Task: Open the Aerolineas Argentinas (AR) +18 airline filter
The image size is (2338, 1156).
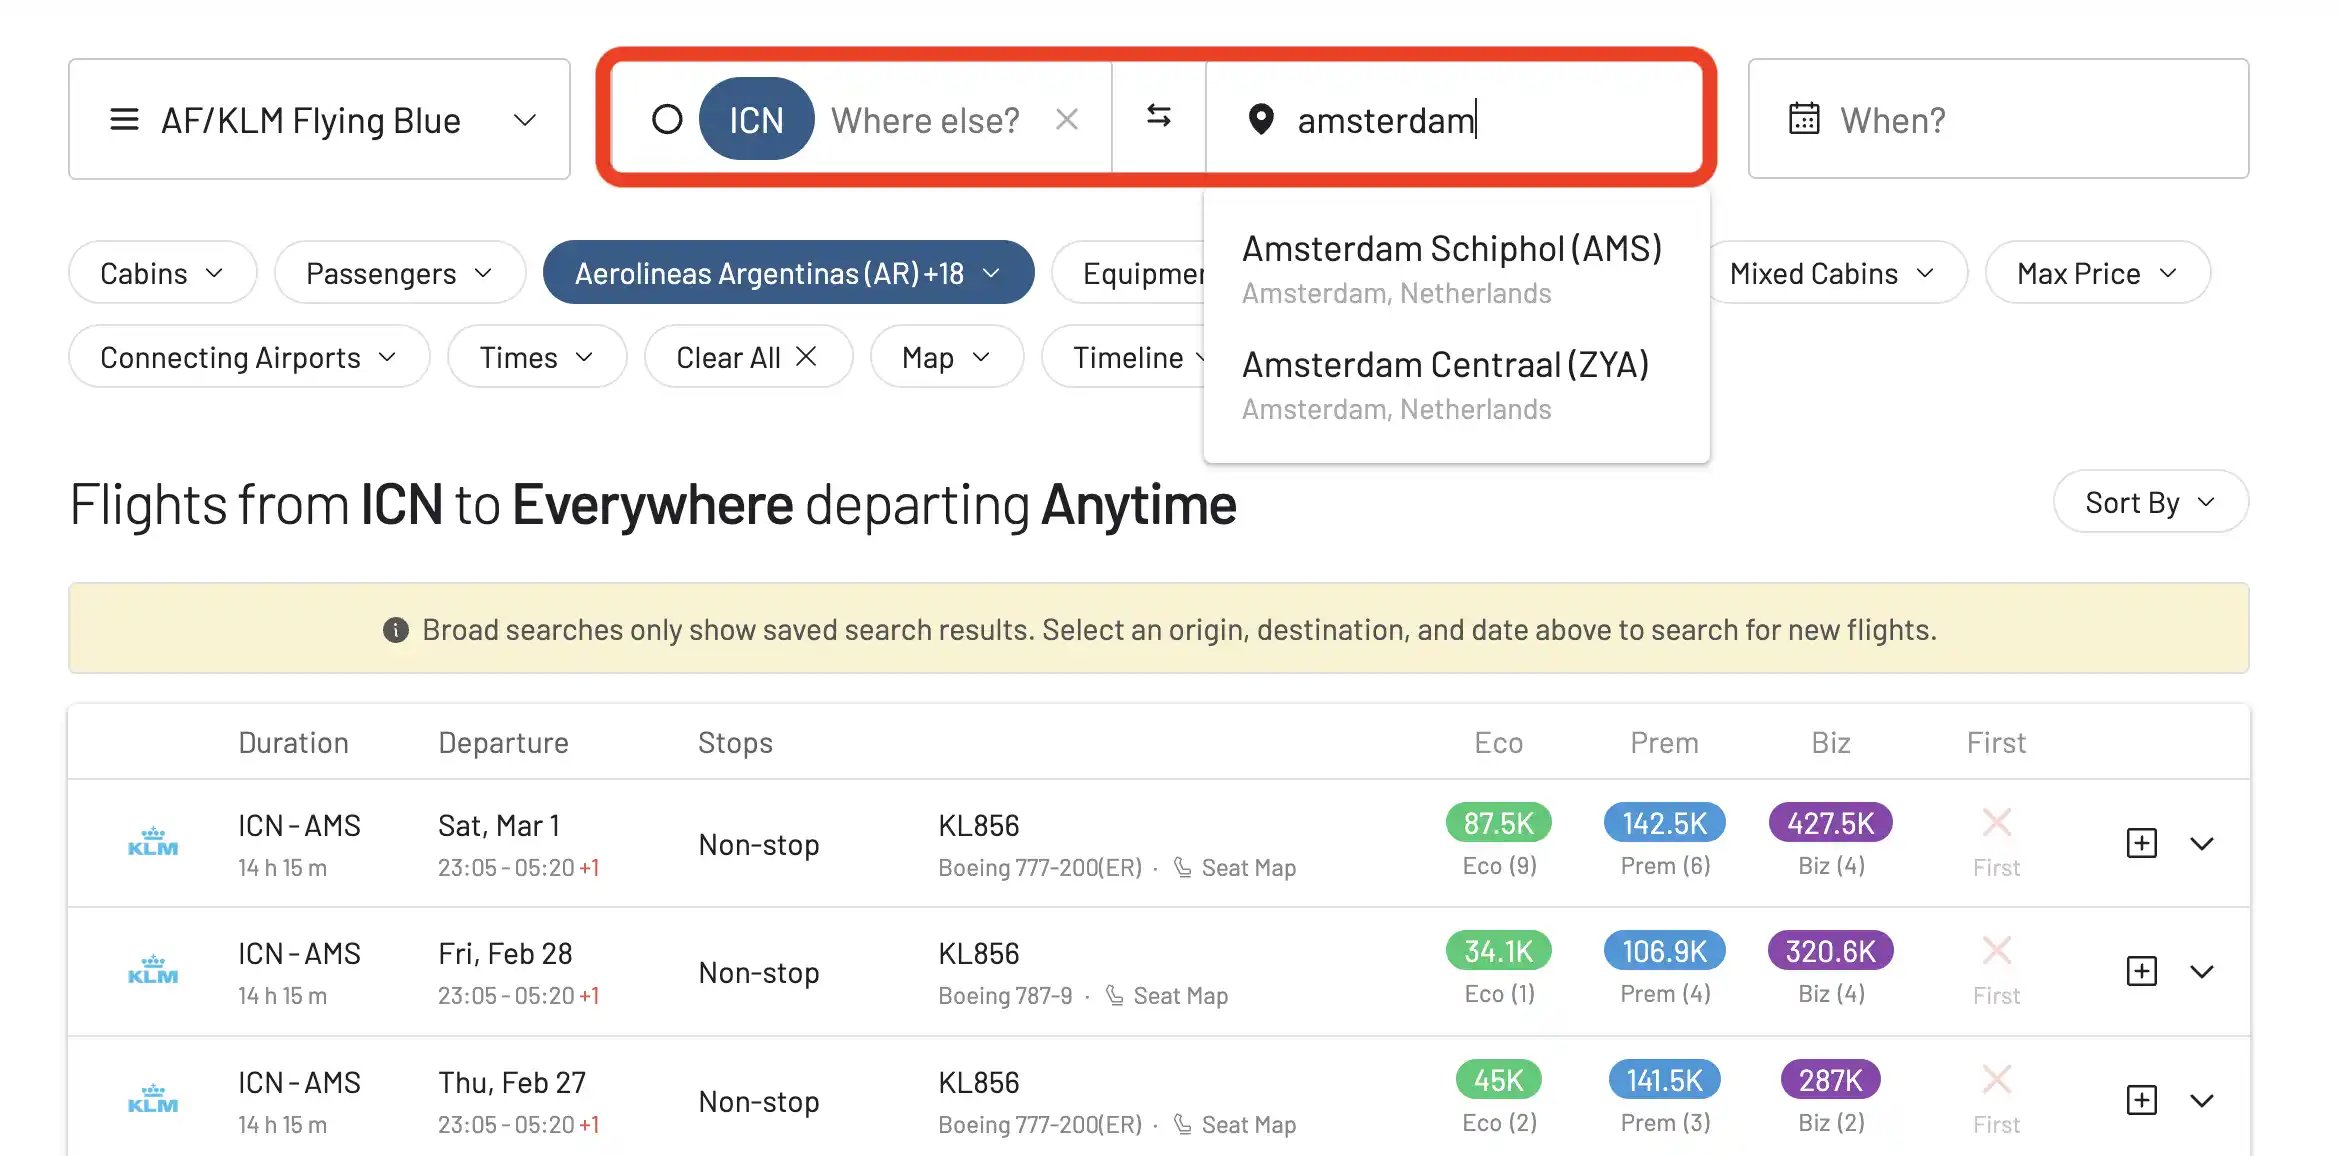Action: pos(788,273)
